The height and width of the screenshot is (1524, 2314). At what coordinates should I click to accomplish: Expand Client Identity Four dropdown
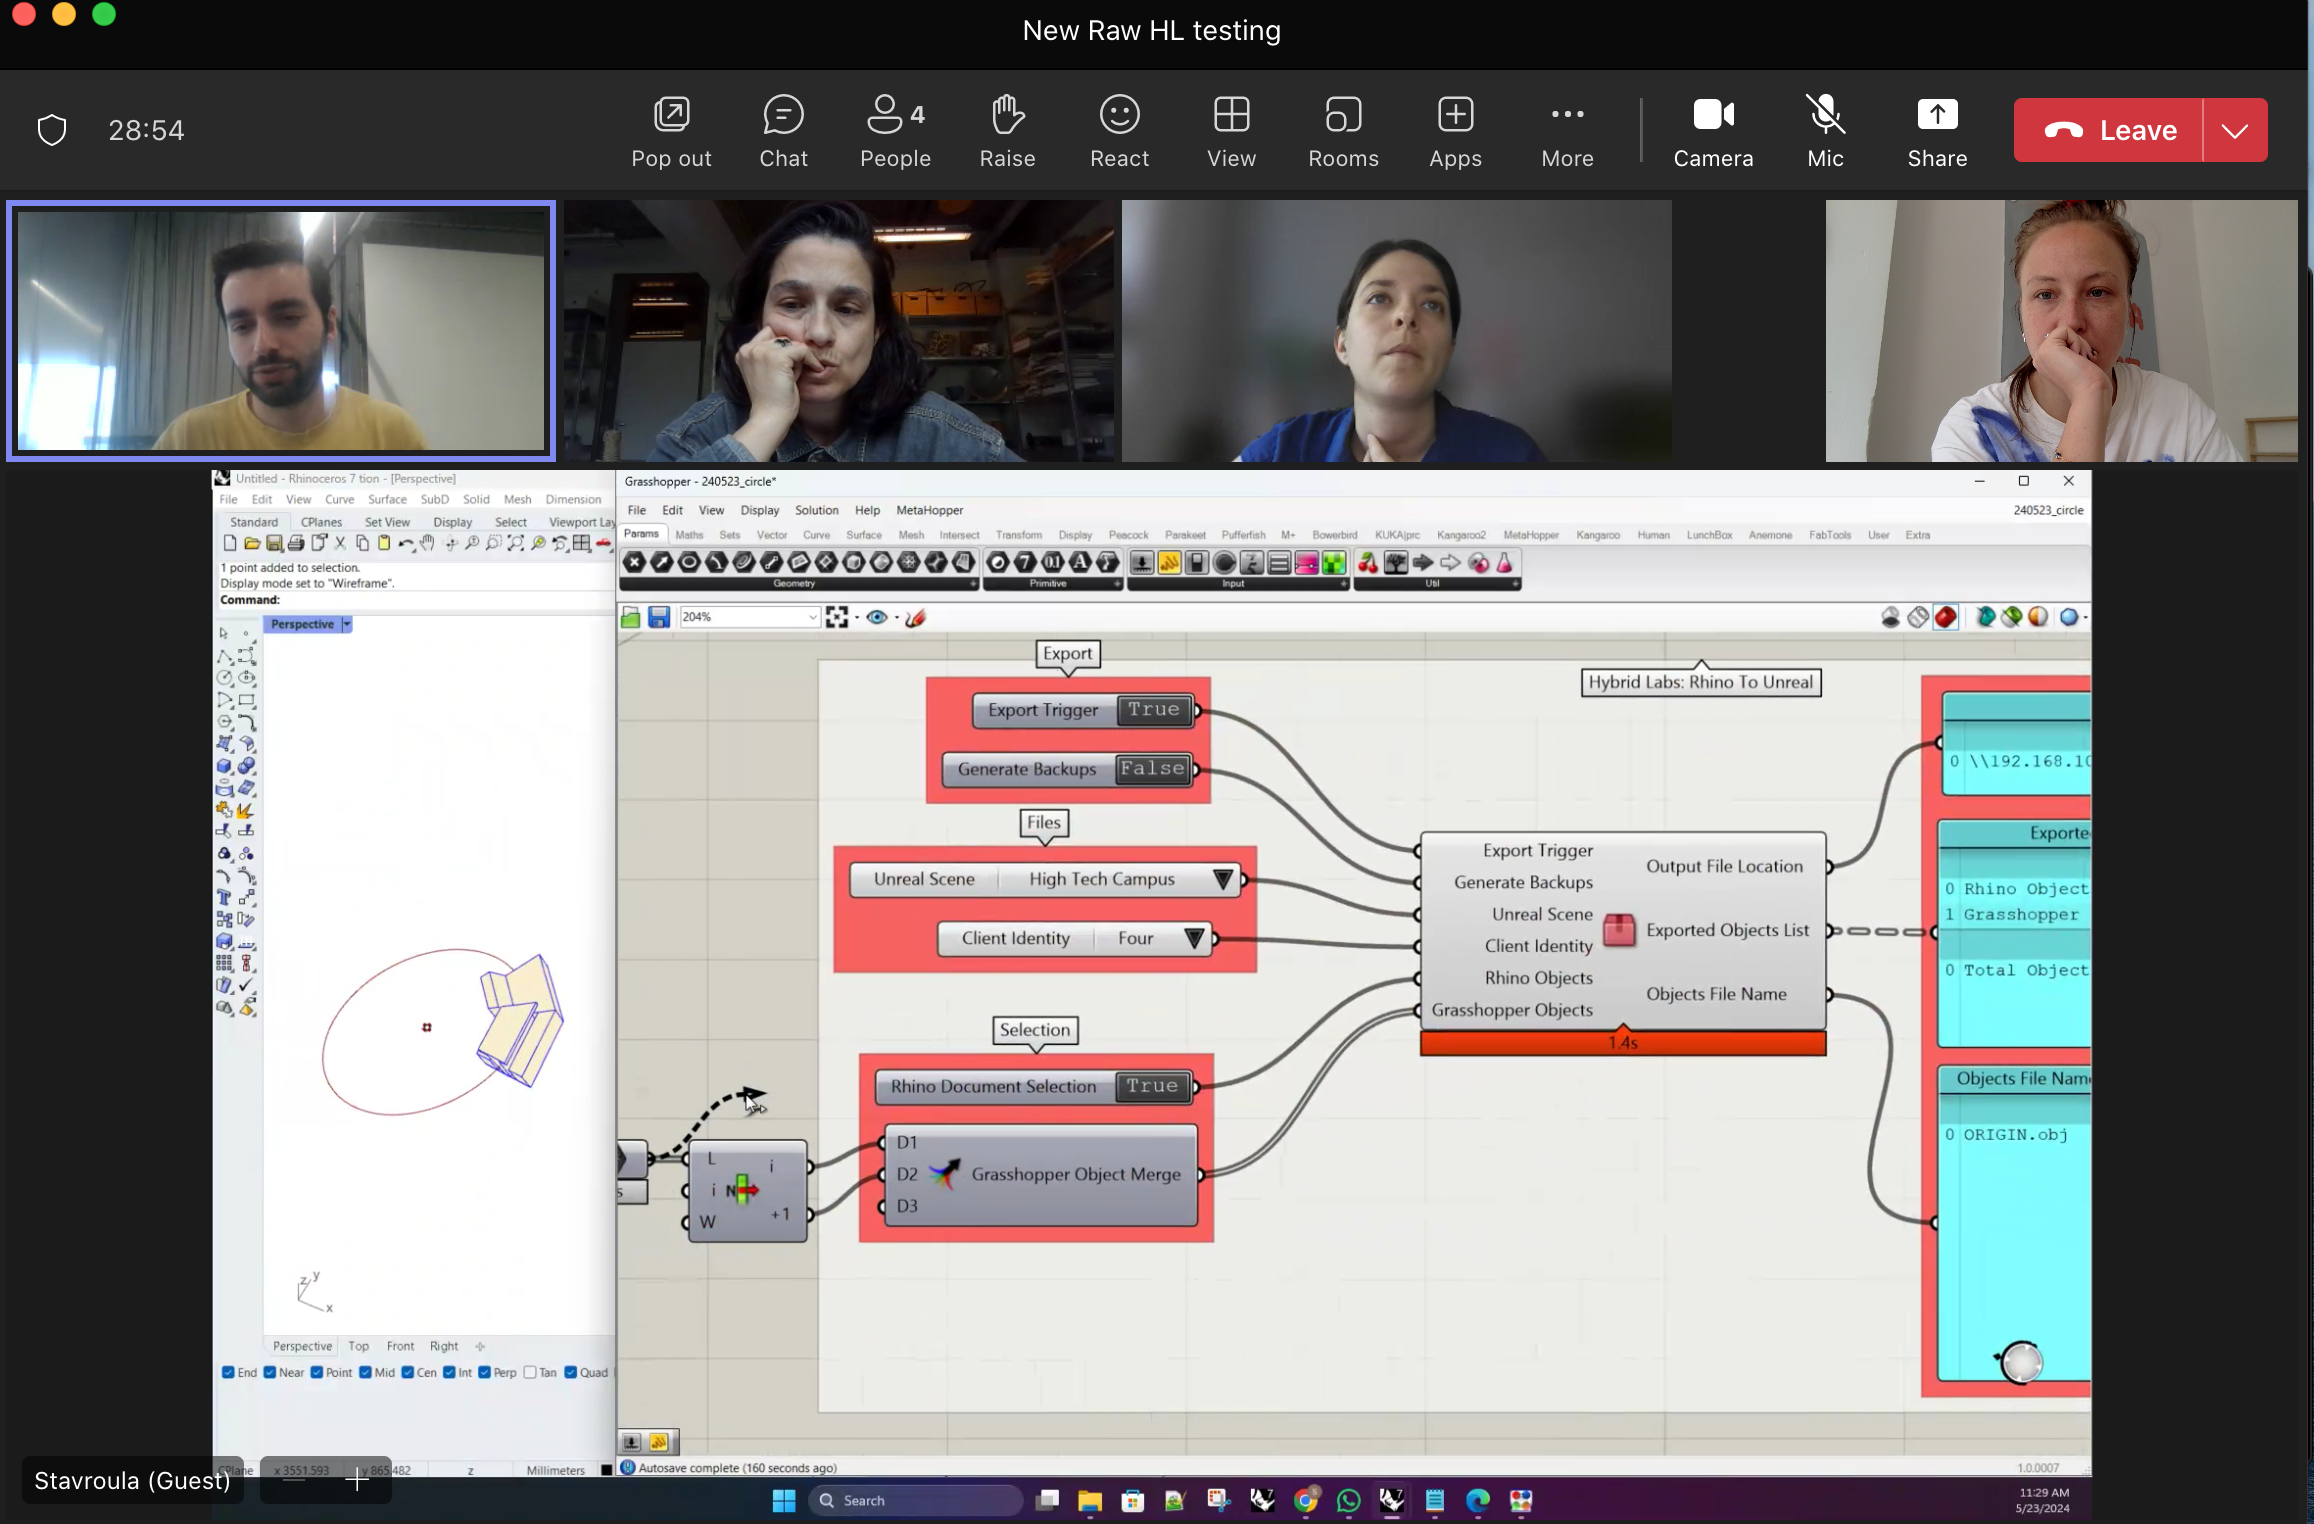tap(1194, 938)
